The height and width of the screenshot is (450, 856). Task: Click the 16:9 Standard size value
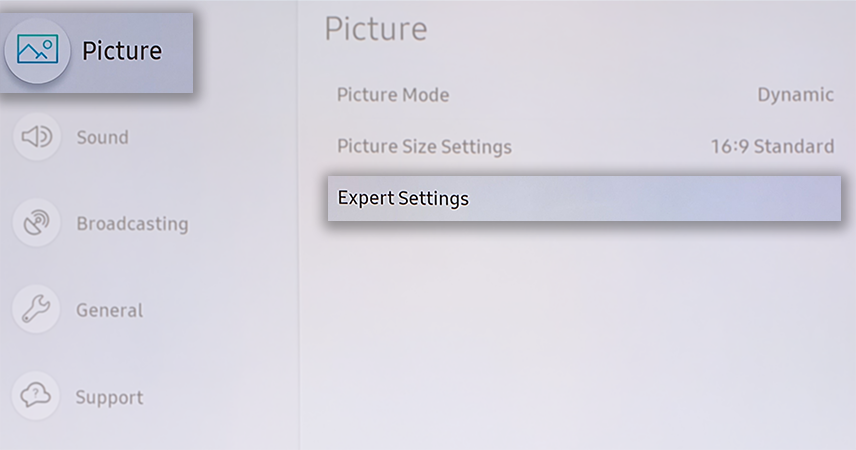pyautogui.click(x=772, y=146)
